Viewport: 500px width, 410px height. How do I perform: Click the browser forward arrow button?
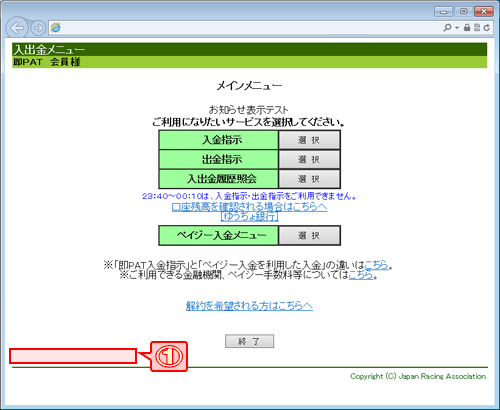coord(38,28)
